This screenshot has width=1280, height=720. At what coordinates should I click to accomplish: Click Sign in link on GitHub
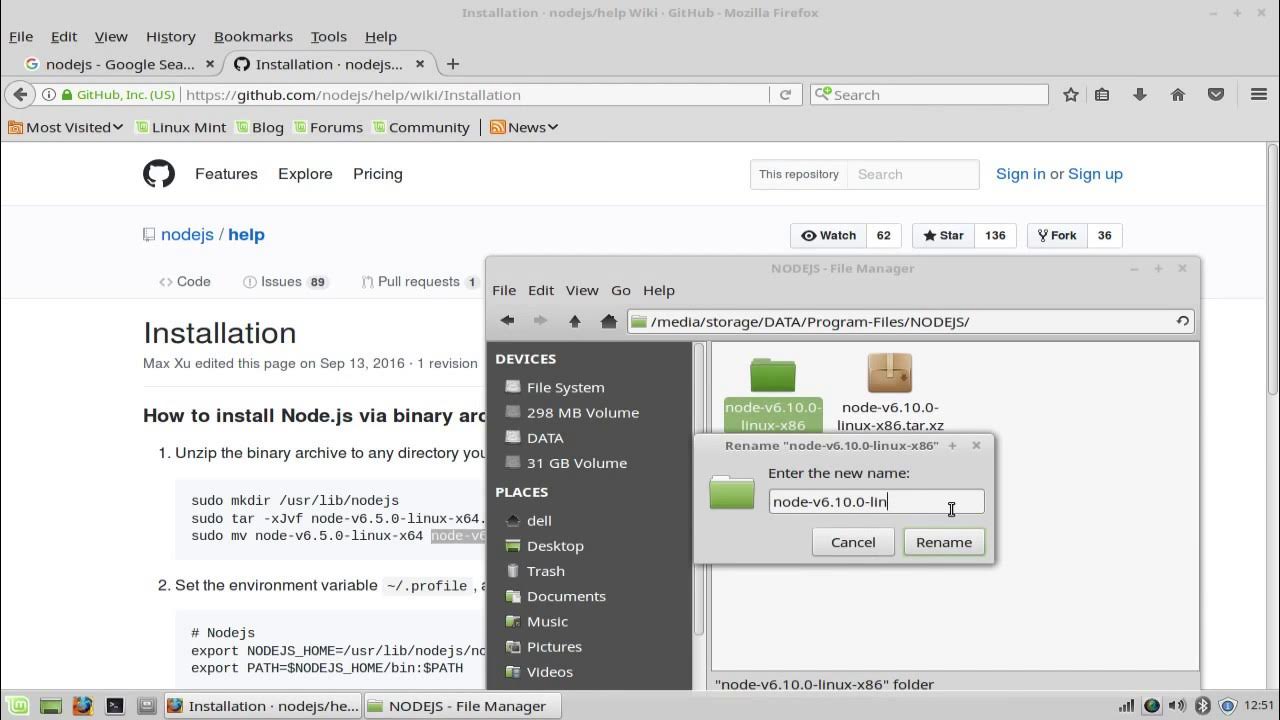point(1020,174)
